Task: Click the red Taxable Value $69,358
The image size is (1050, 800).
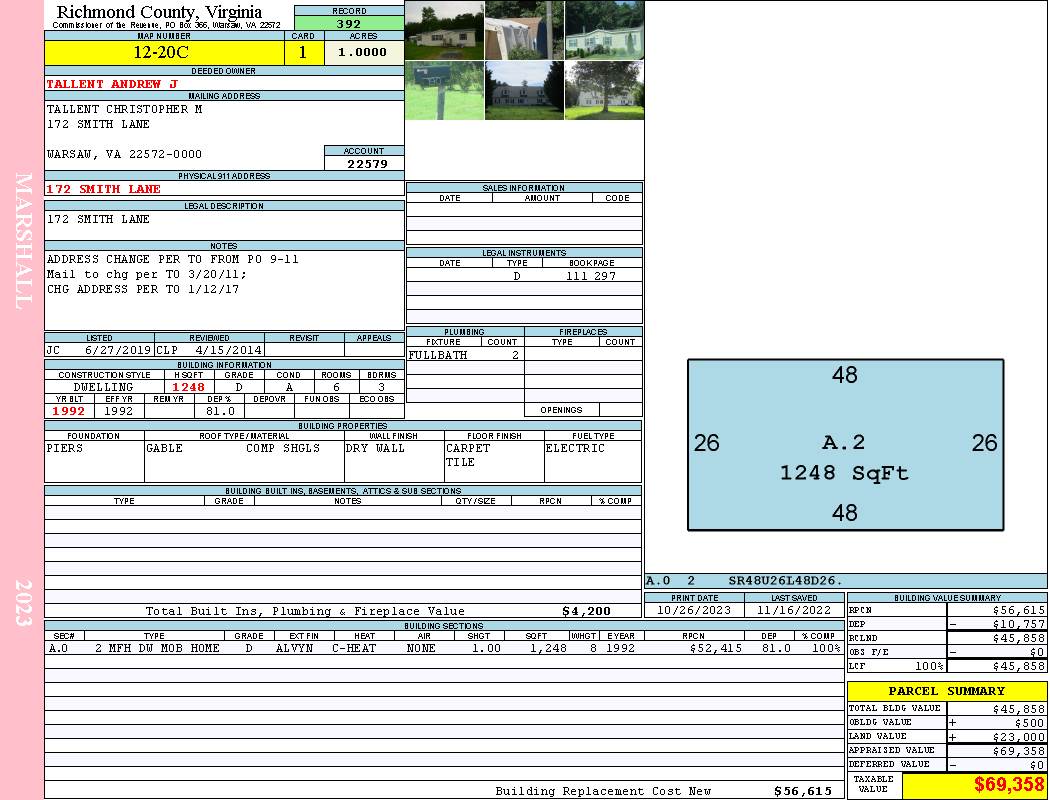Action: 1008,786
